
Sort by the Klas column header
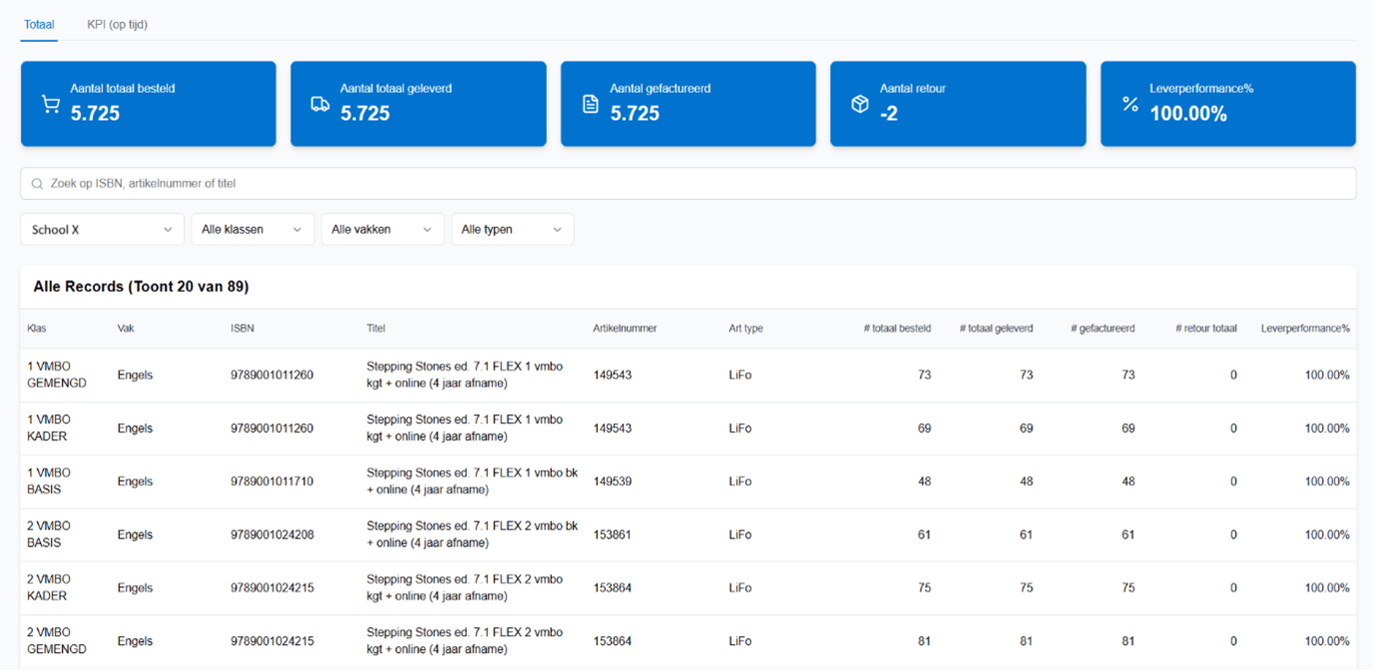[x=37, y=328]
